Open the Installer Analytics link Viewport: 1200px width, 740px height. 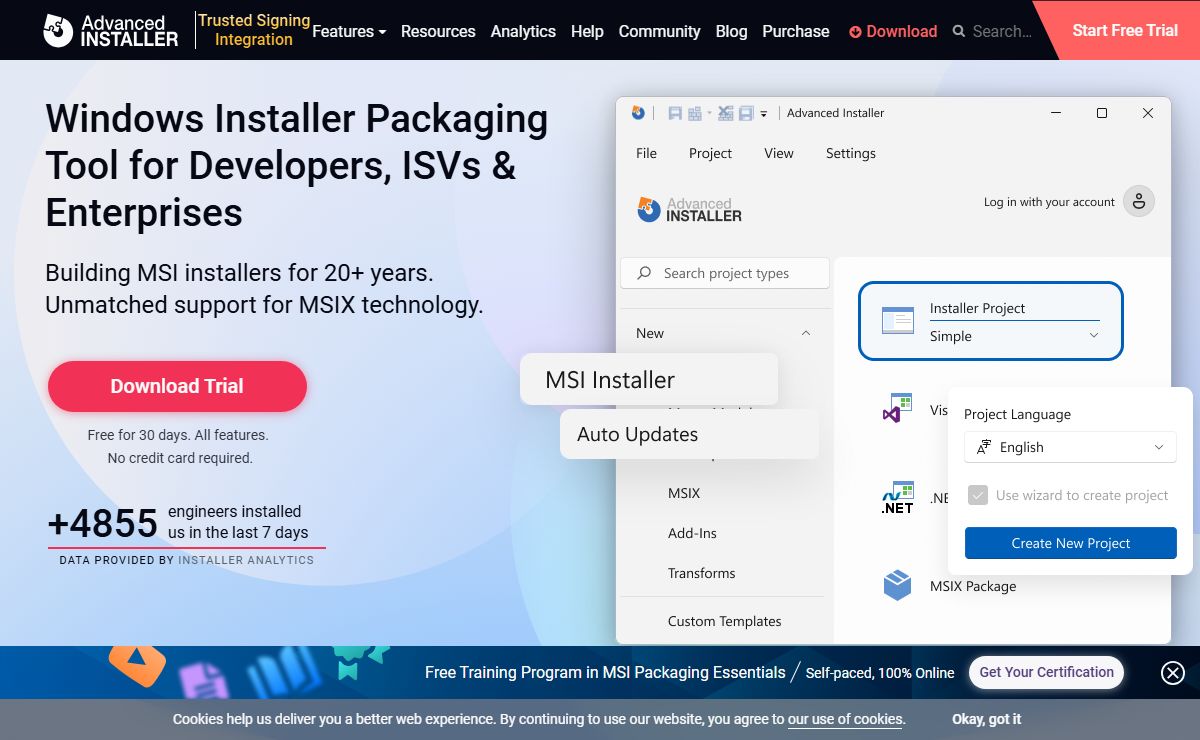246,560
